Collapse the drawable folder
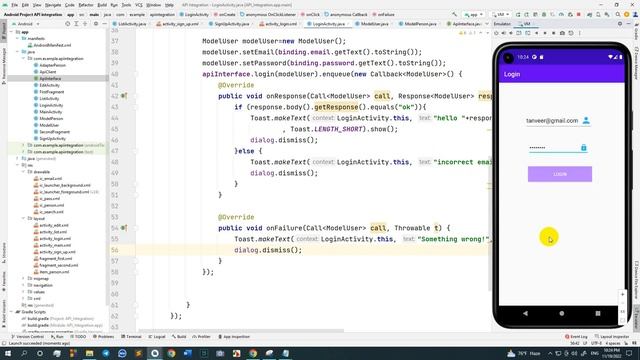 coord(23,172)
